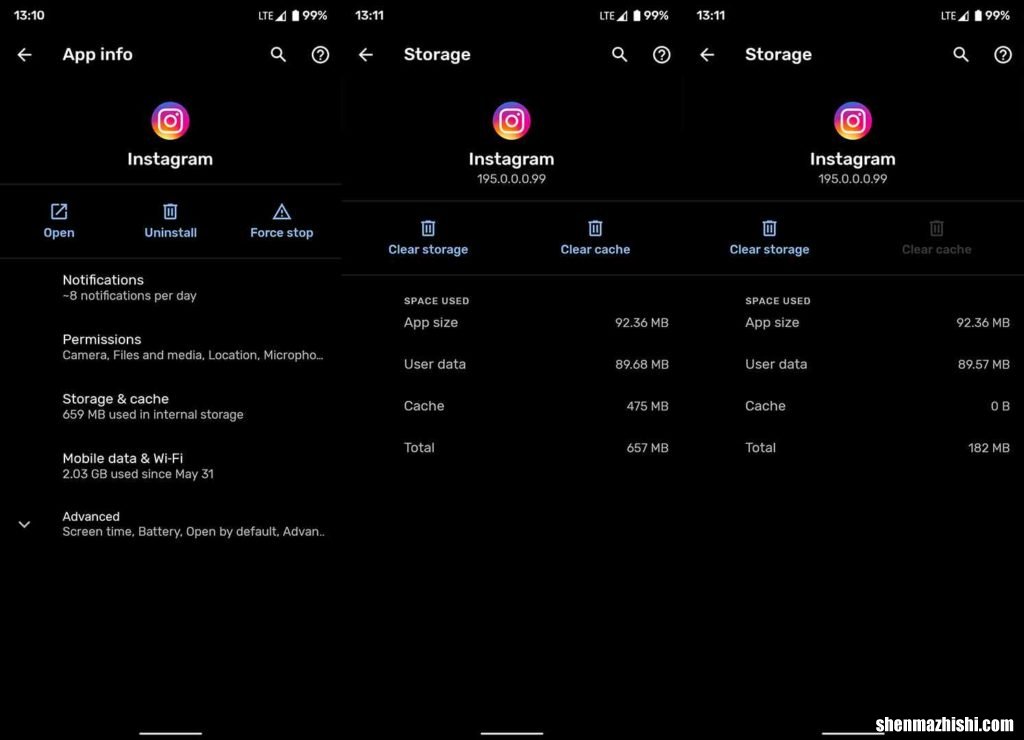
Task: Go back from the App info screen
Action: coord(25,55)
